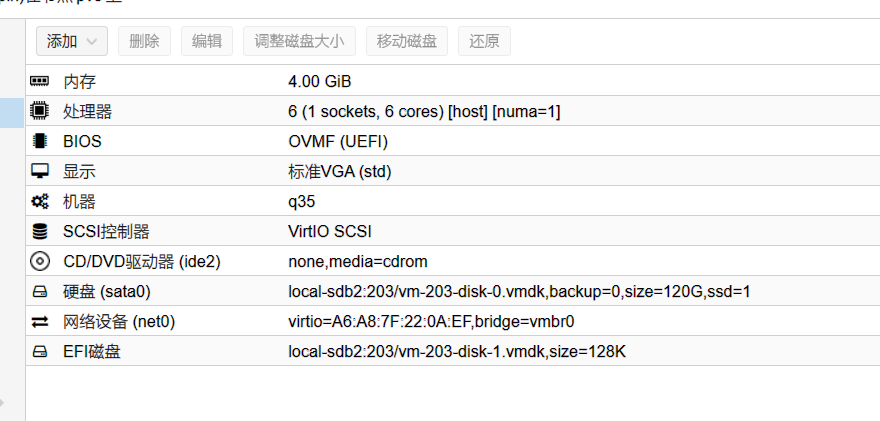This screenshot has width=880, height=421.
Task: Click the EFI disk drive icon
Action: [40, 351]
